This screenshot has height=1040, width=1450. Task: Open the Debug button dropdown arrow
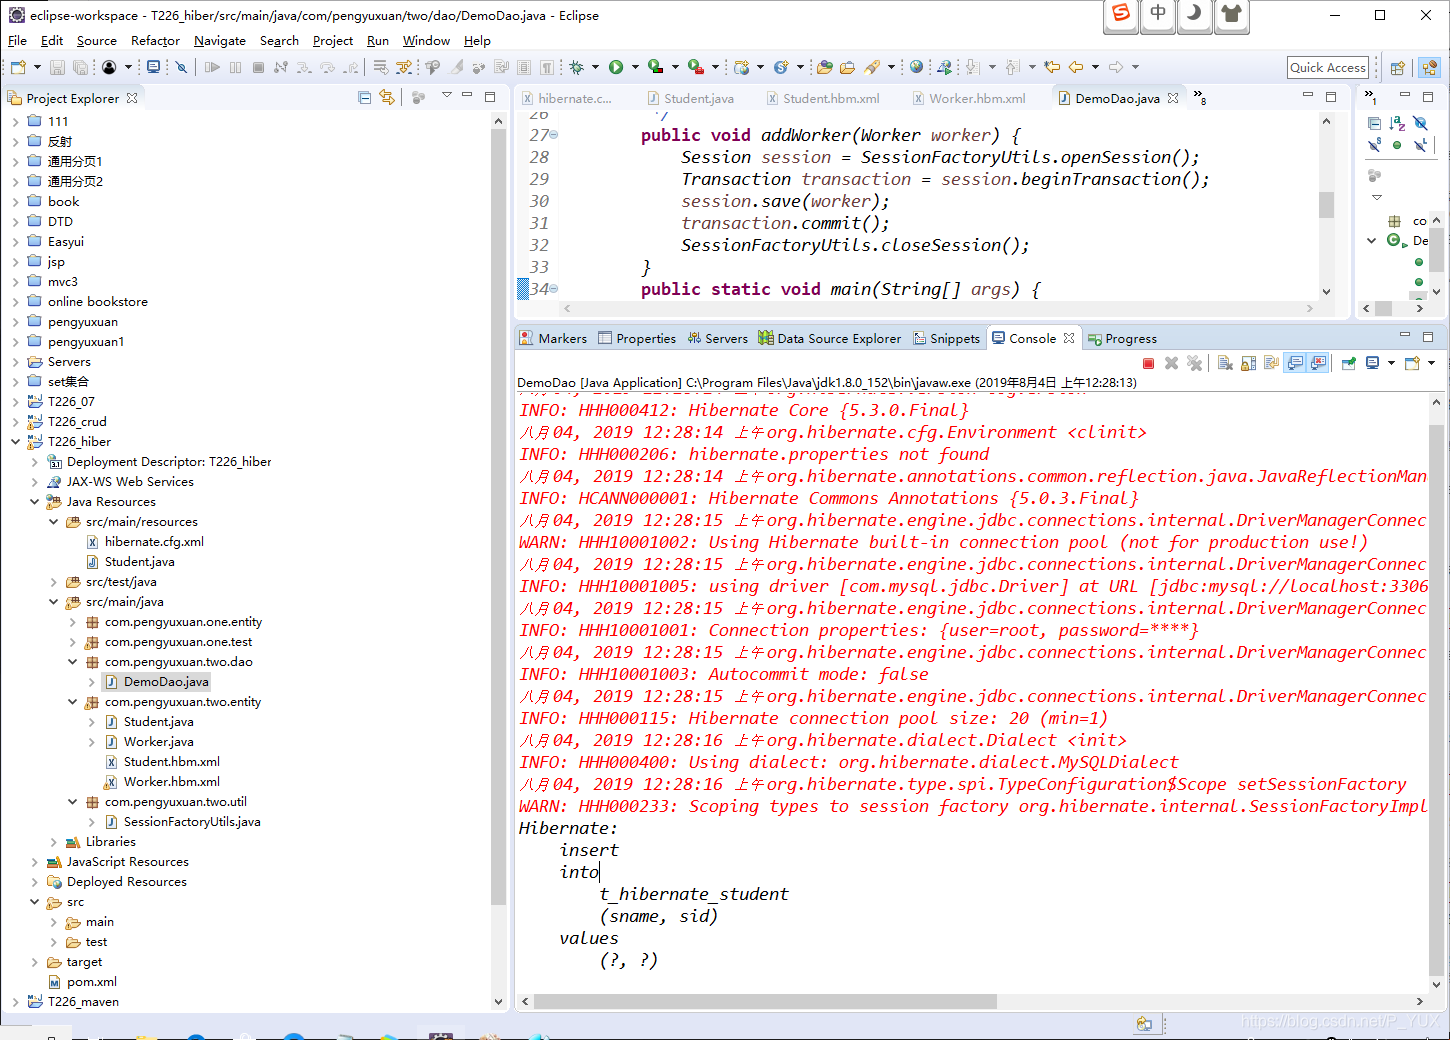tap(595, 67)
